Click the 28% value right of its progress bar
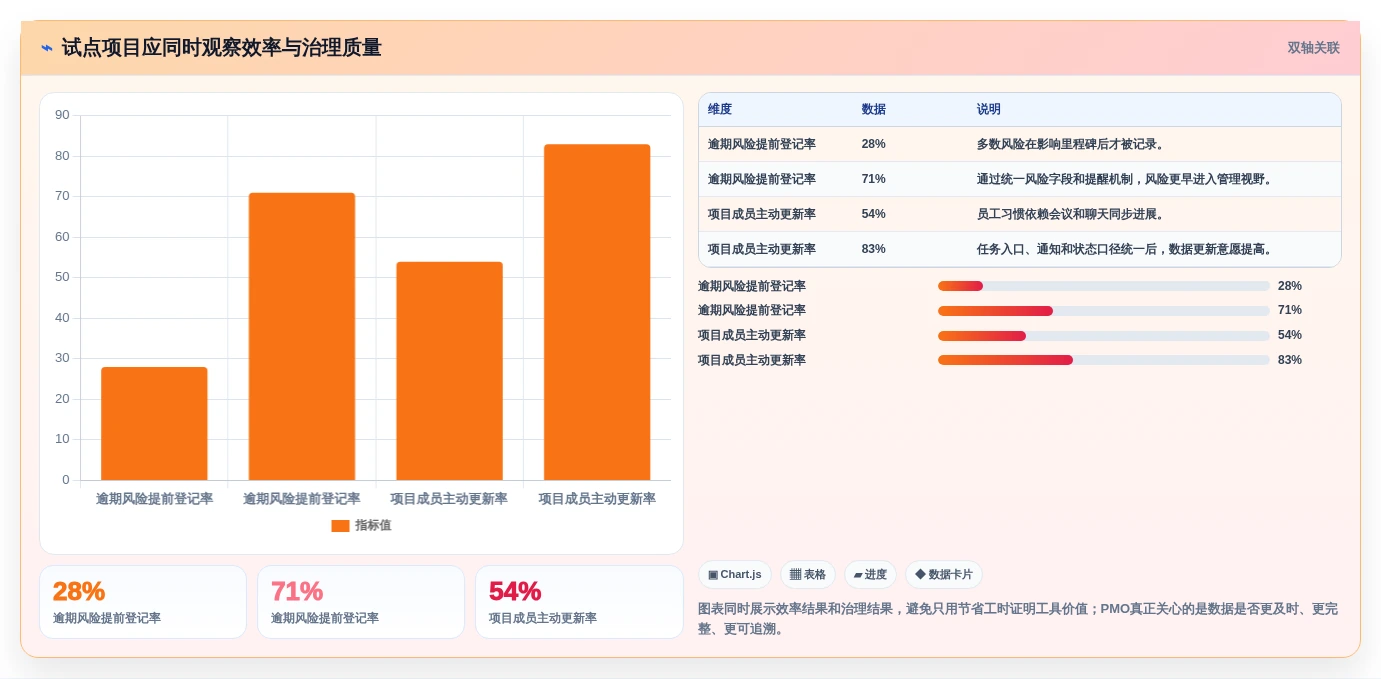1381x679 pixels. [1290, 286]
